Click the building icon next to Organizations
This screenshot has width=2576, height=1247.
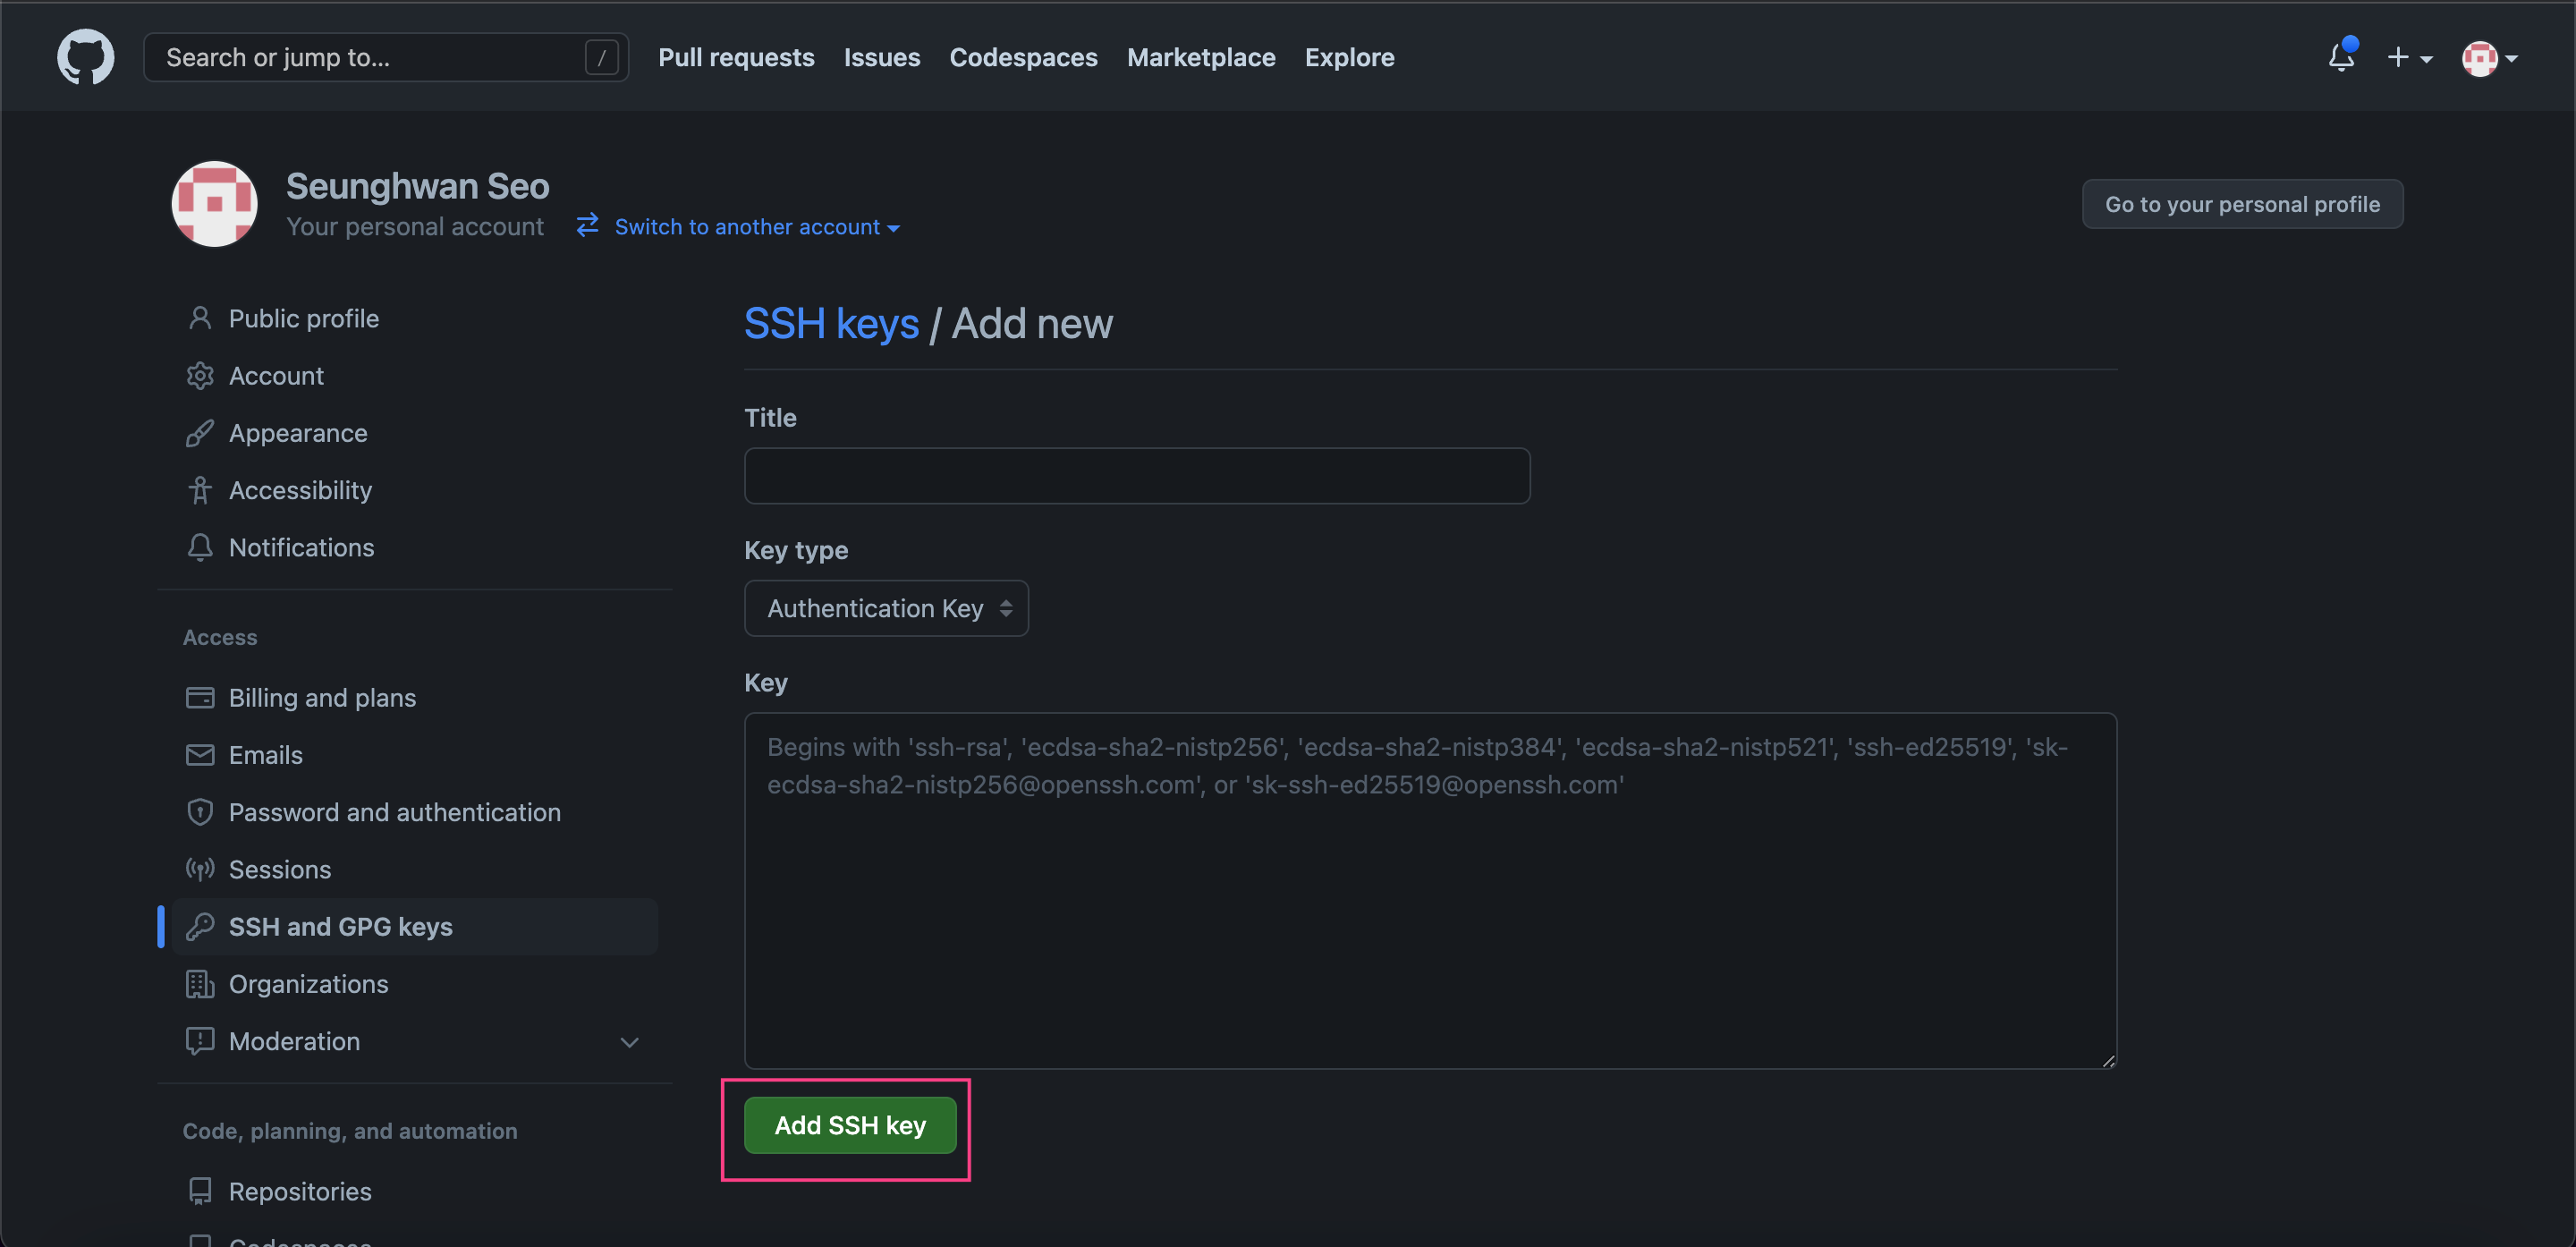click(x=200, y=984)
